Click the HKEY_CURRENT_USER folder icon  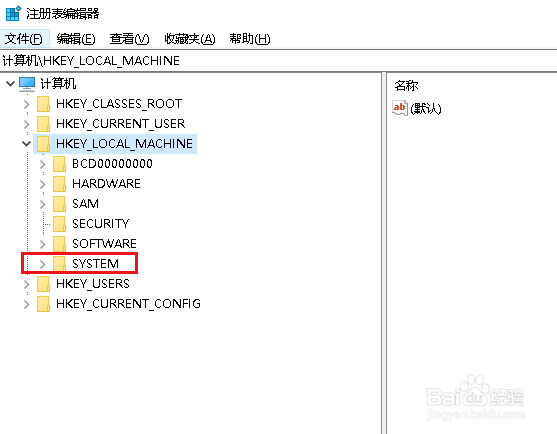tap(43, 124)
